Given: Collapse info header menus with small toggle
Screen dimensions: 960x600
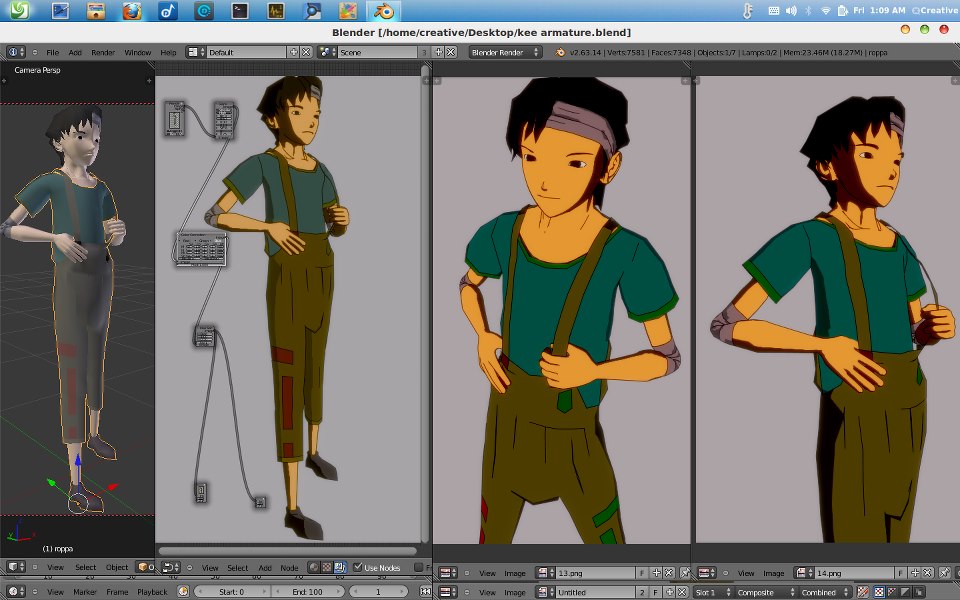Looking at the screenshot, I should click(35, 52).
